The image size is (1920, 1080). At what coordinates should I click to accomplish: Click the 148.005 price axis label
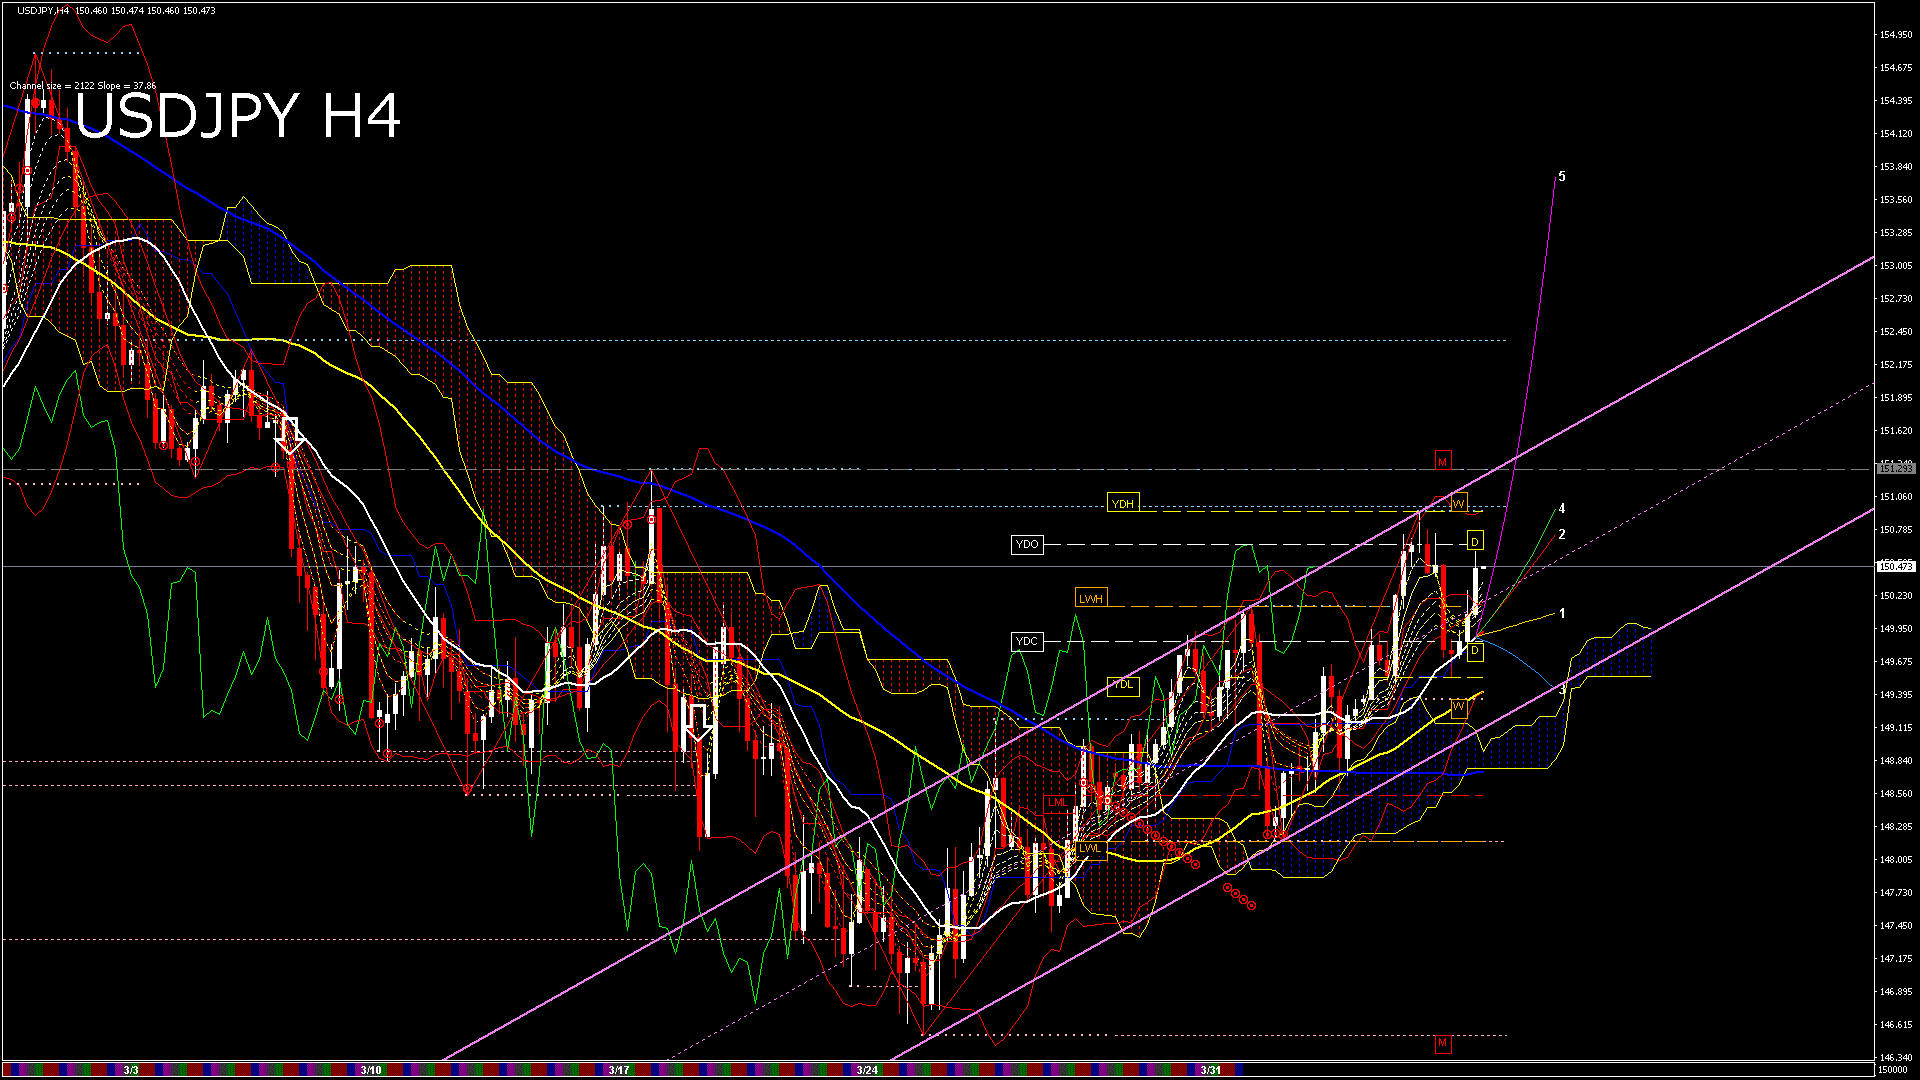(x=1896, y=860)
